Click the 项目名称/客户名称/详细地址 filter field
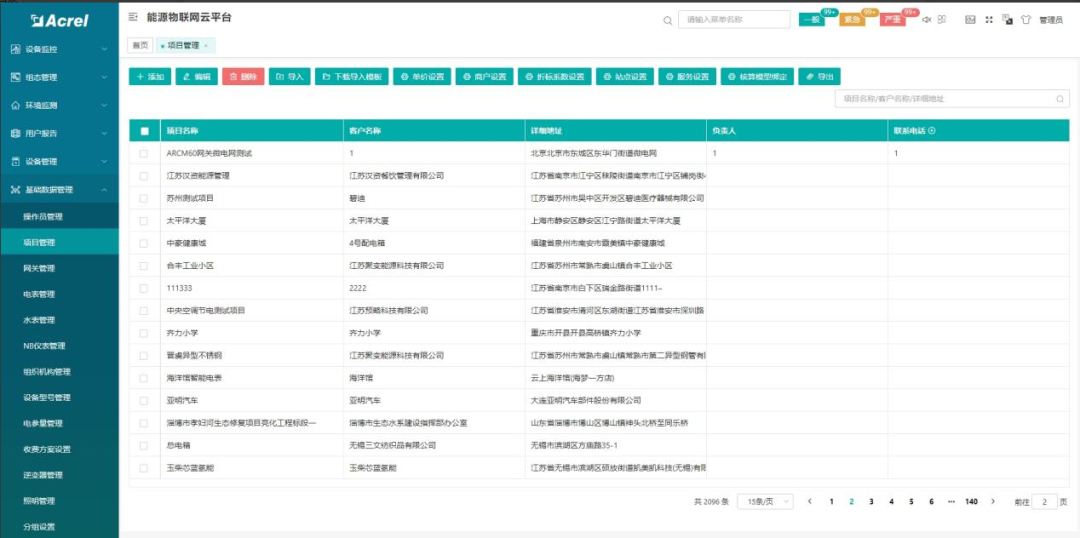The image size is (1080, 538). [952, 99]
